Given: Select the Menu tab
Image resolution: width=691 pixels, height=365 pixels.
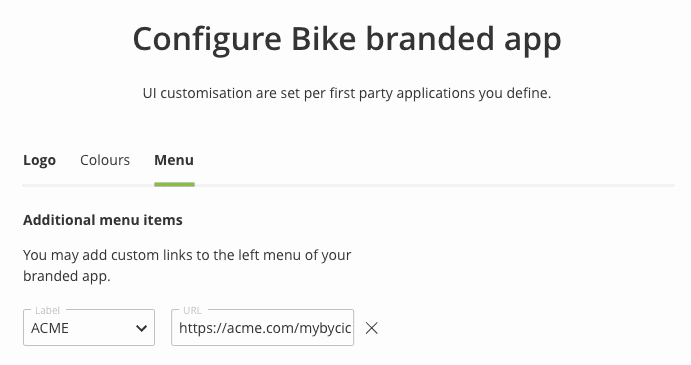Looking at the screenshot, I should tap(174, 160).
